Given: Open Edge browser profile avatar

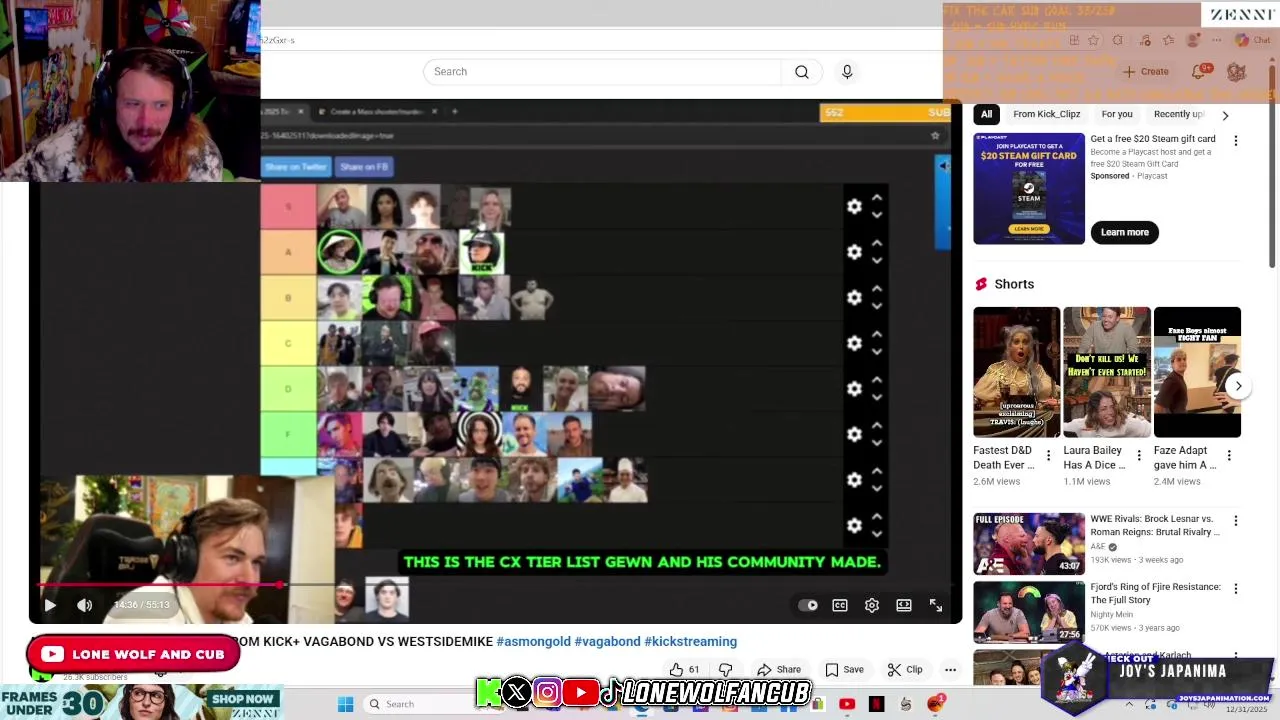Looking at the screenshot, I should pyautogui.click(x=1192, y=40).
